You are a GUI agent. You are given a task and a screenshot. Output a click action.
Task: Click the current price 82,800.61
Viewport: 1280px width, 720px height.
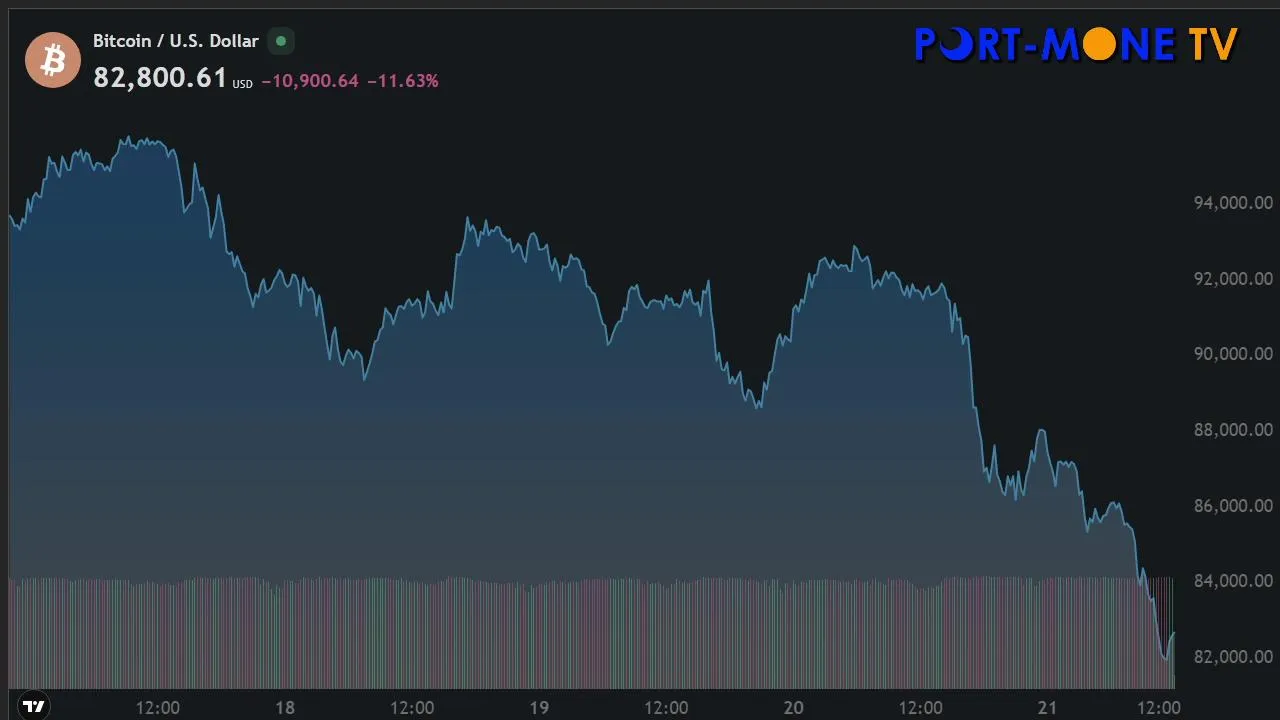160,78
